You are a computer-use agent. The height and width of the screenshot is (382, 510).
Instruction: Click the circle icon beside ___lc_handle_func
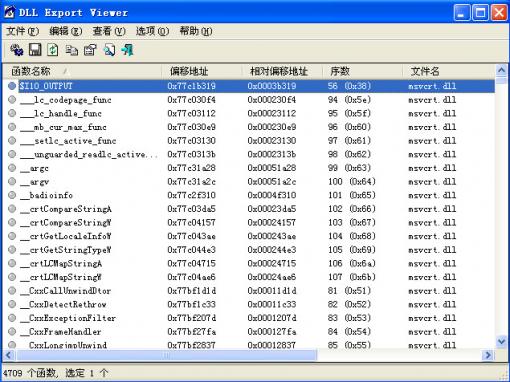click(12, 113)
